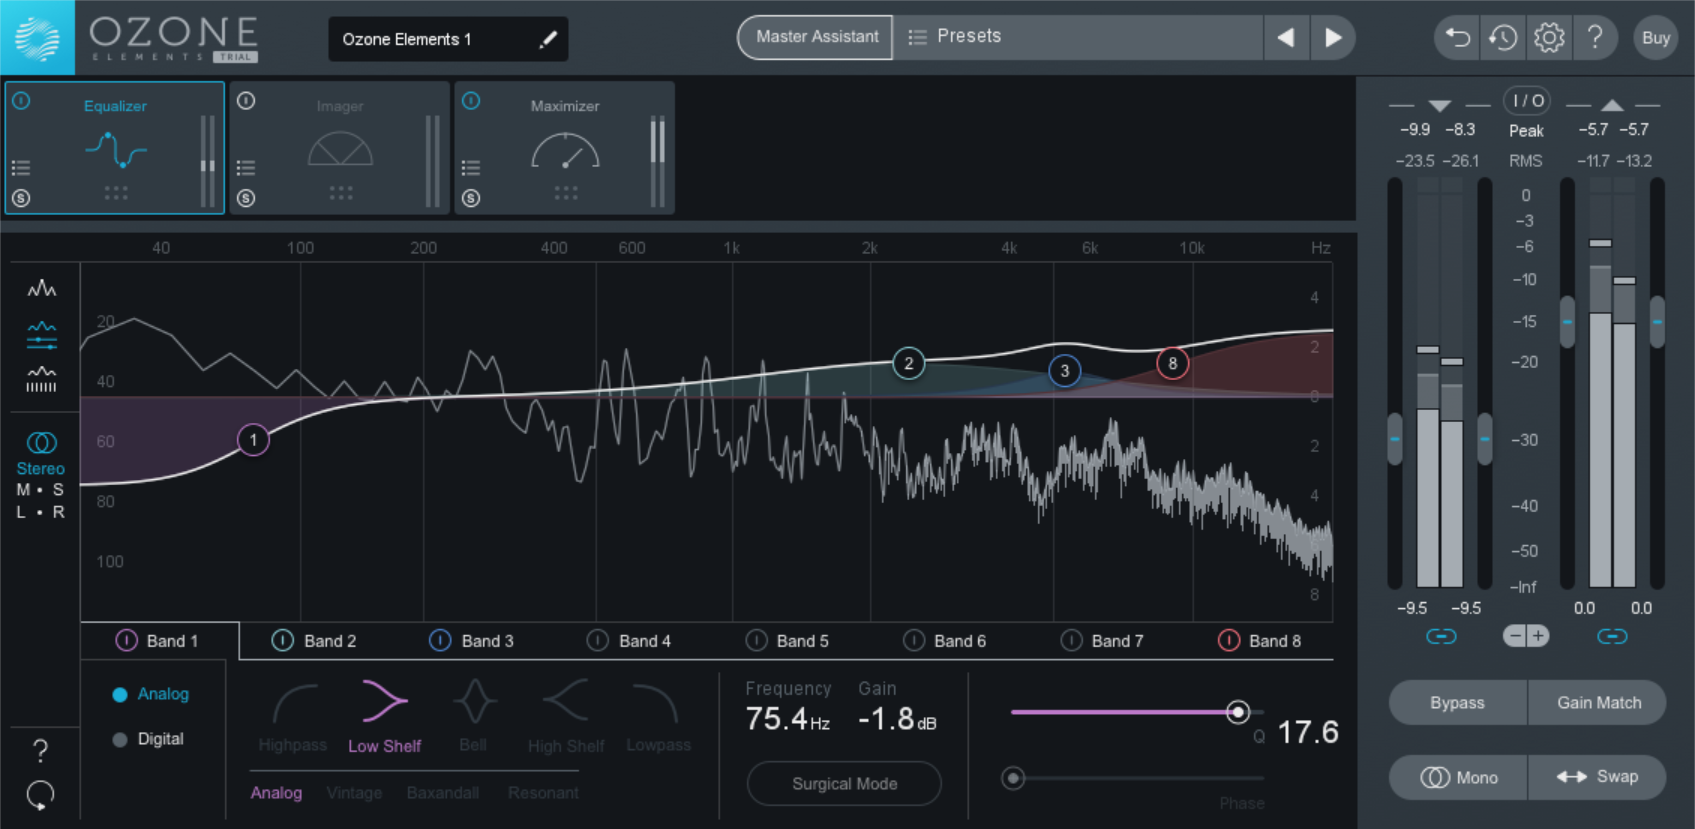This screenshot has width=1695, height=829.
Task: Switch to Band 6 tab
Action: click(947, 641)
